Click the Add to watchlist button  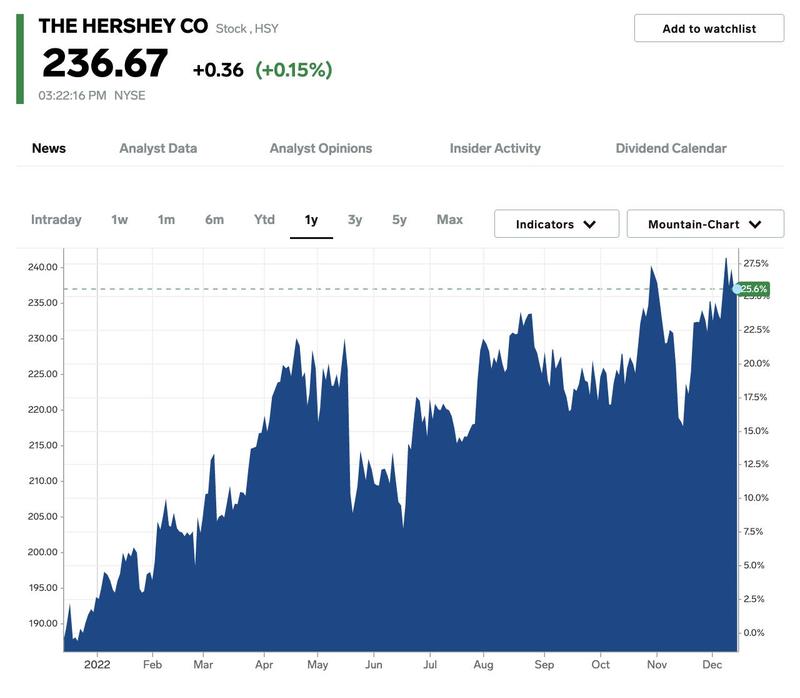tap(709, 29)
